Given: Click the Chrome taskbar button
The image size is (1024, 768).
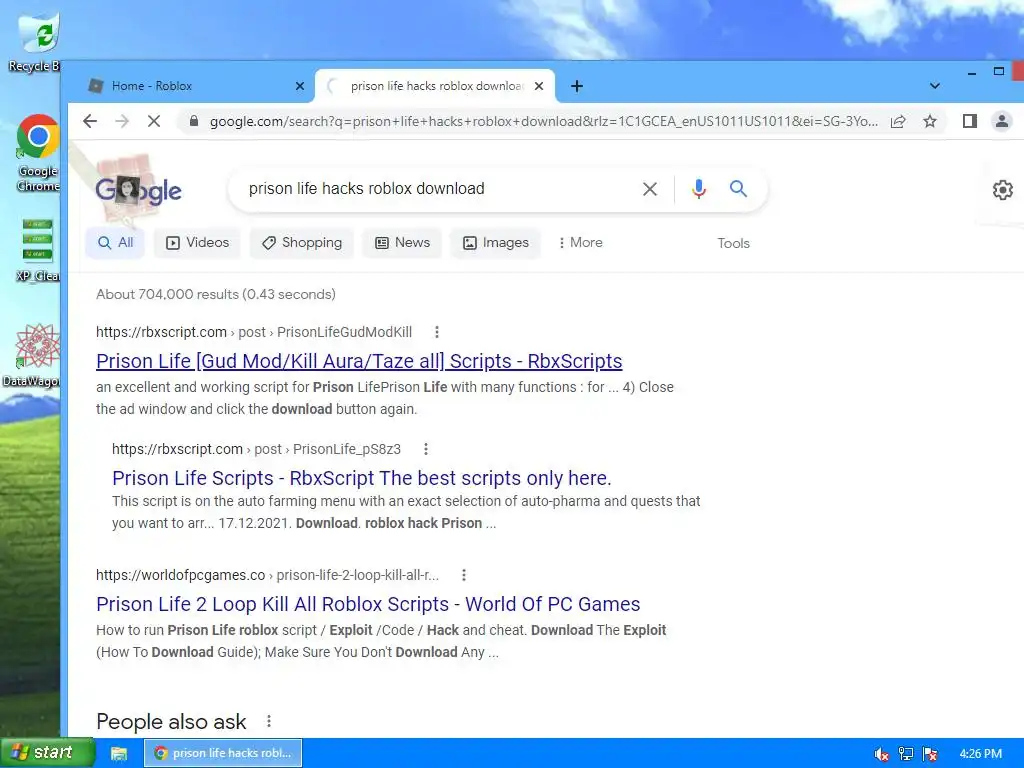Looking at the screenshot, I should [223, 753].
